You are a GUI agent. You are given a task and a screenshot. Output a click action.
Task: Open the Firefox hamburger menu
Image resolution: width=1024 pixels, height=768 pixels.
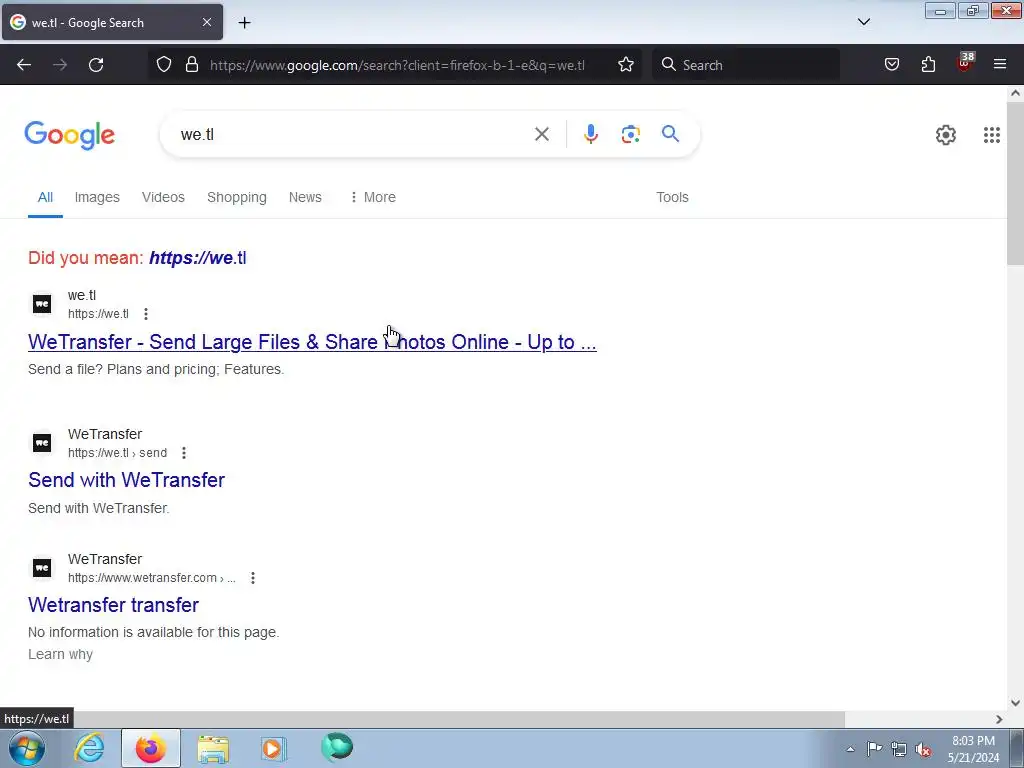click(1000, 64)
